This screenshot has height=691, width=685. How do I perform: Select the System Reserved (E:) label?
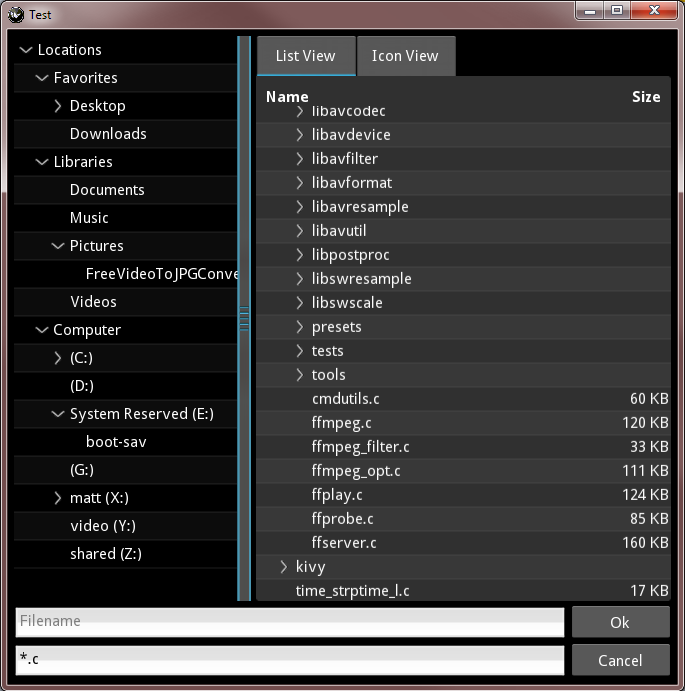[x=142, y=414]
